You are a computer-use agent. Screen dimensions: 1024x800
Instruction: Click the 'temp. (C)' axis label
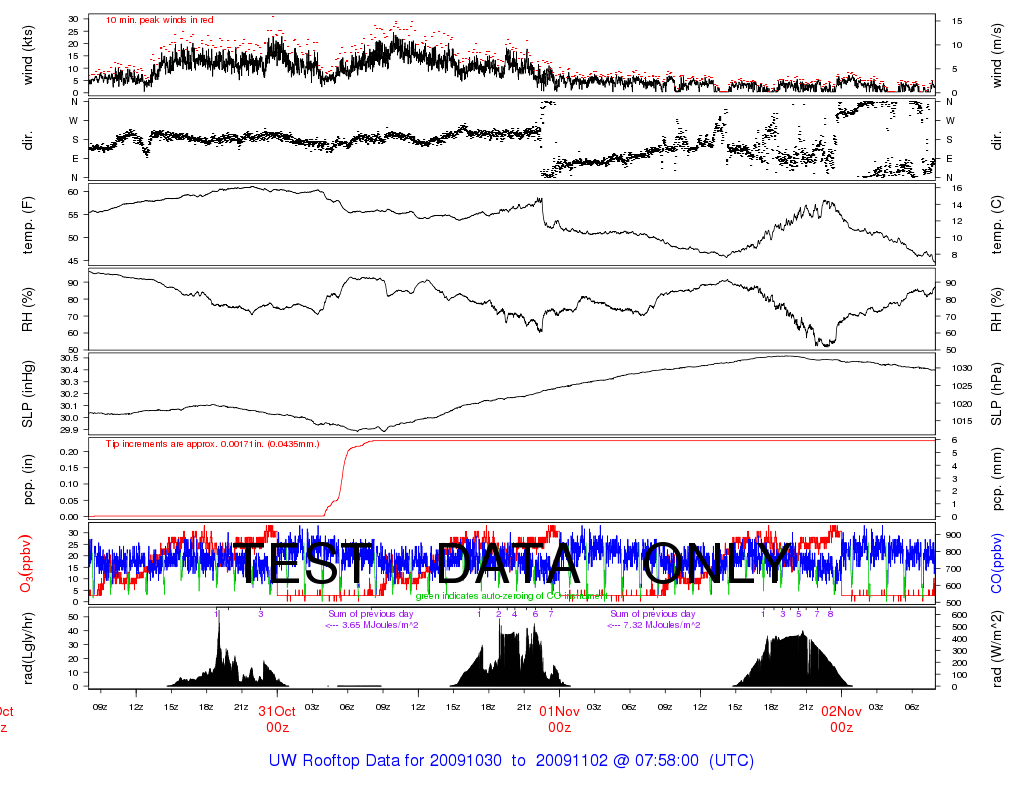click(x=996, y=224)
